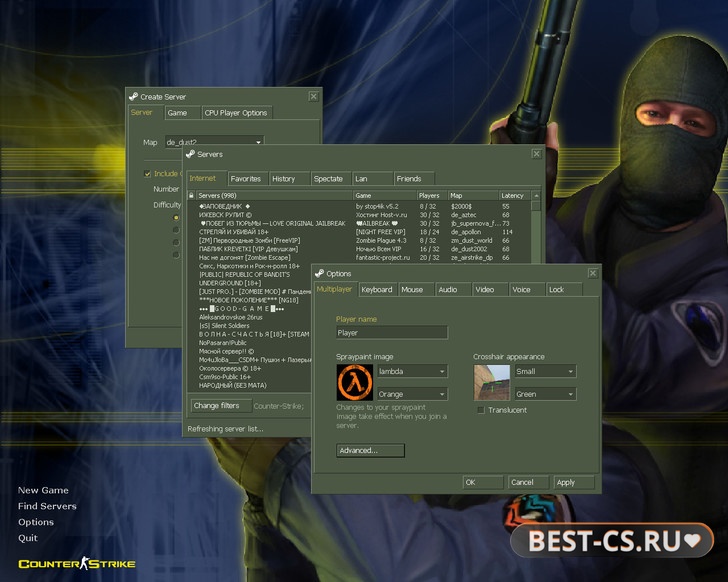Select server row '[sS] Silent Soldiers'
Image resolution: width=728 pixels, height=582 pixels.
point(250,325)
